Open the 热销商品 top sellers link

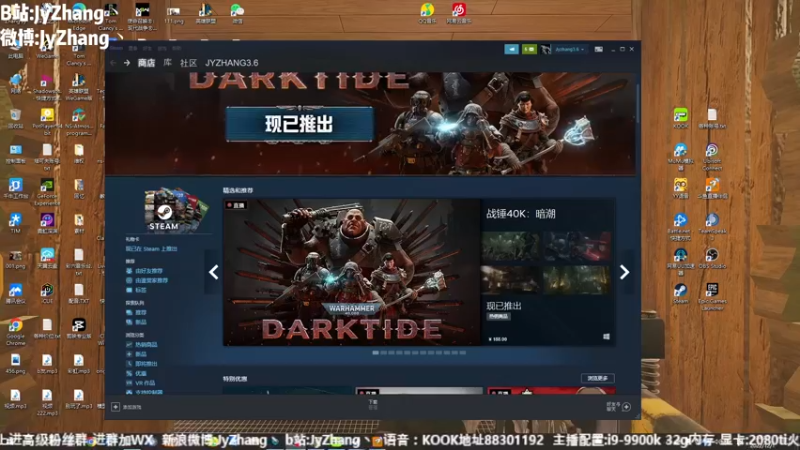[146, 345]
